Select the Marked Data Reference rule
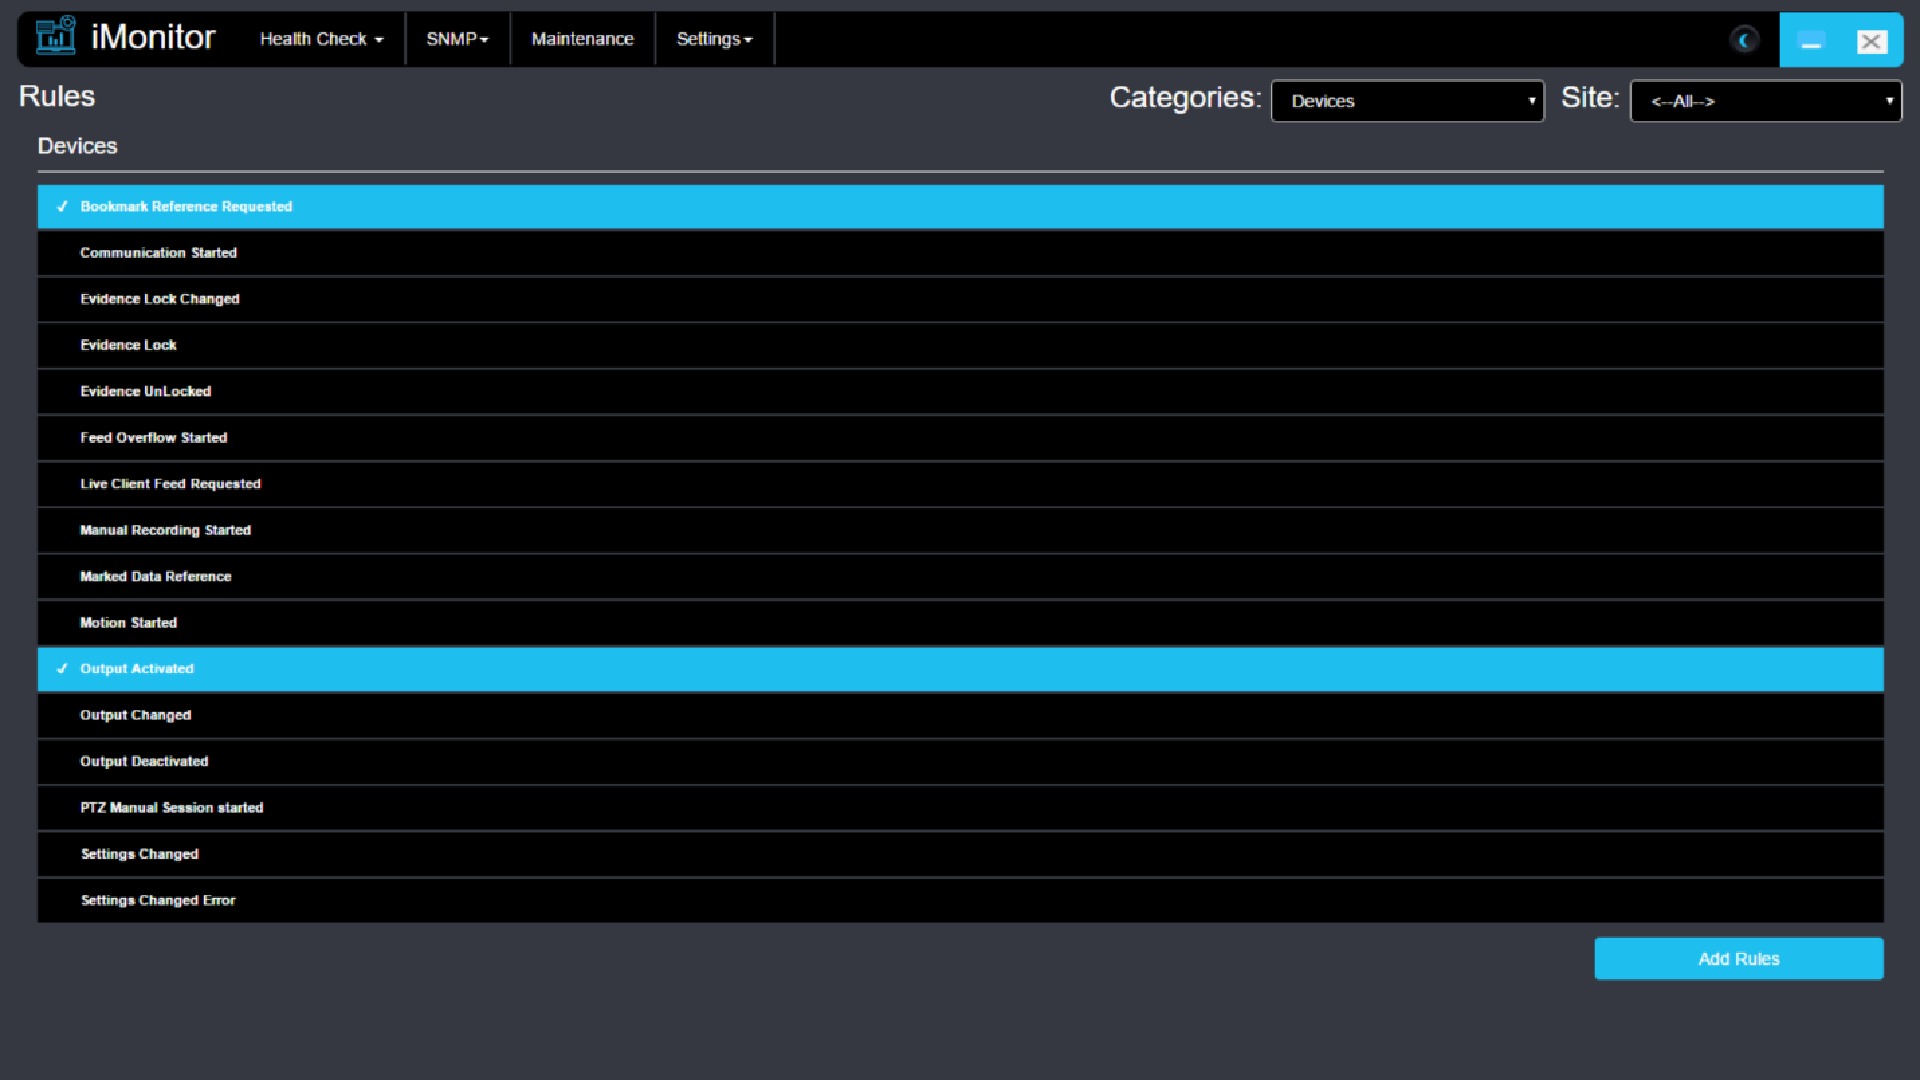Image resolution: width=1920 pixels, height=1080 pixels. [960, 576]
